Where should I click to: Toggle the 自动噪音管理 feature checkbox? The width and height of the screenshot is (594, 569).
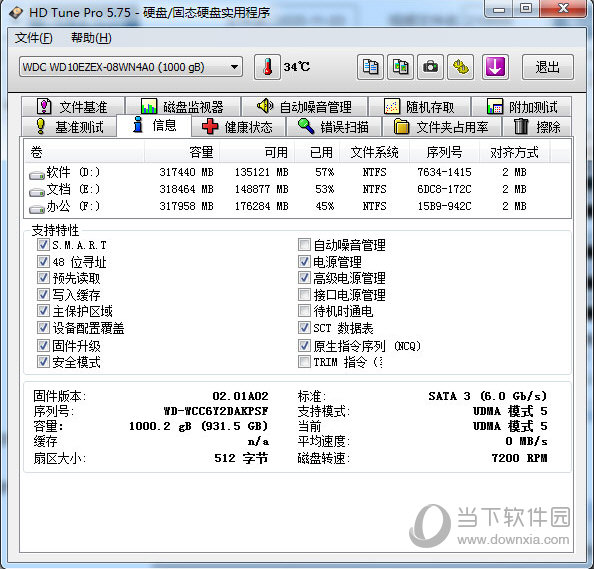pyautogui.click(x=304, y=244)
